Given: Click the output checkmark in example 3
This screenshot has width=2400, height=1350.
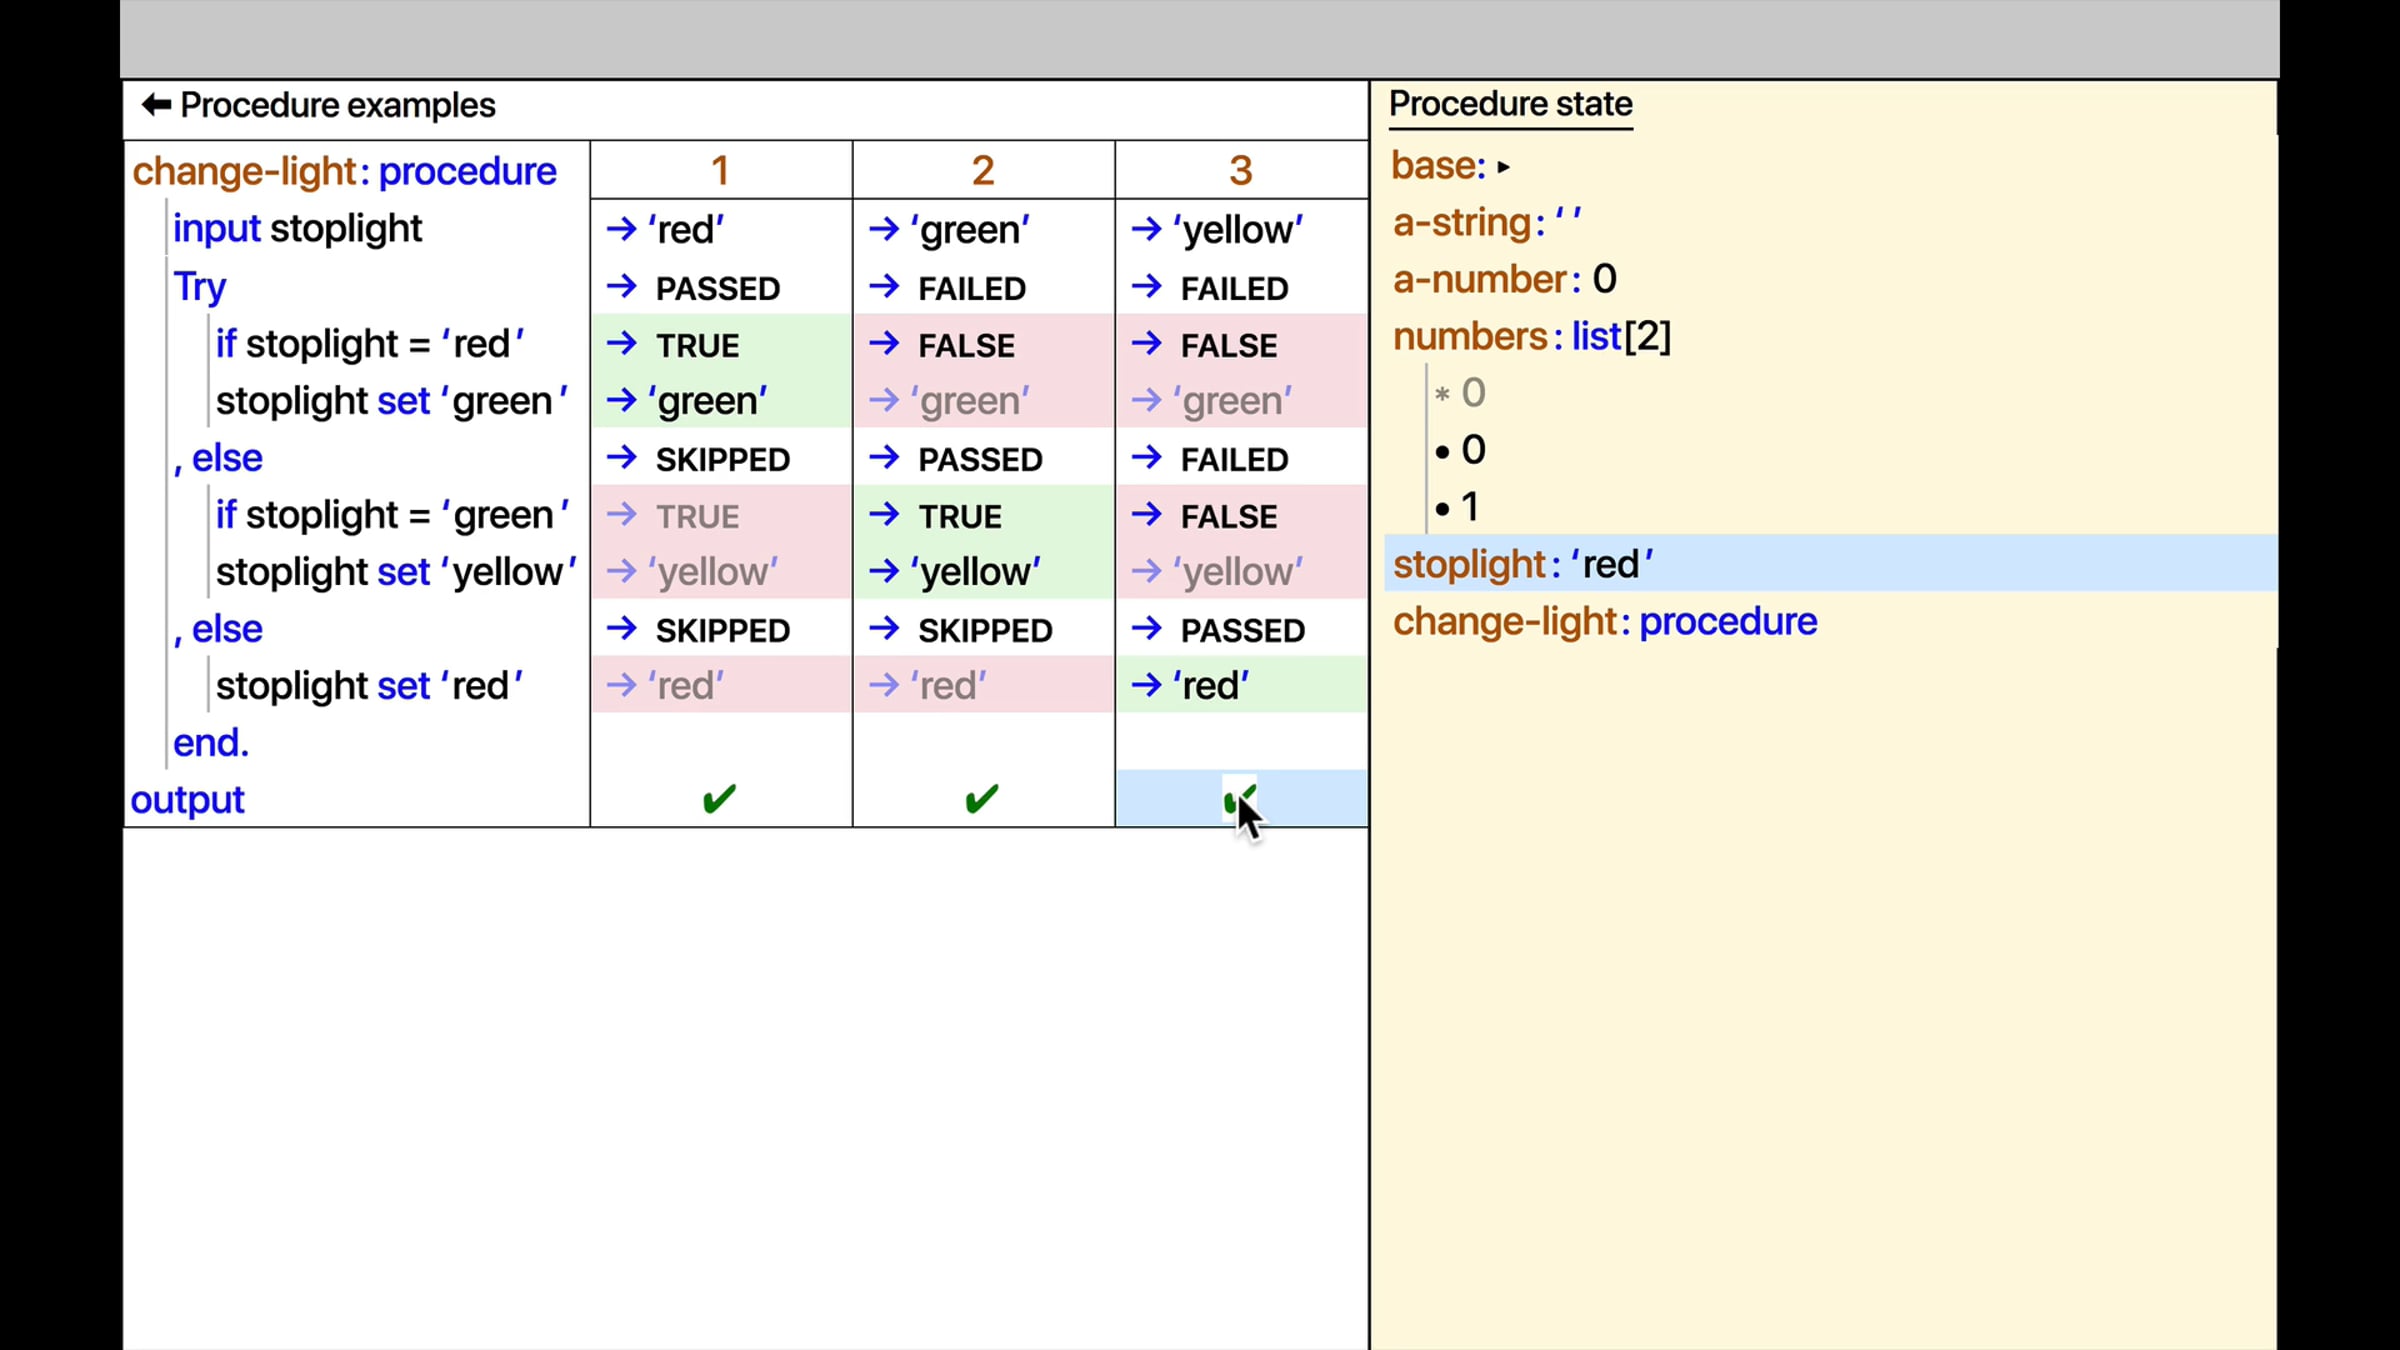Looking at the screenshot, I should 1239,798.
